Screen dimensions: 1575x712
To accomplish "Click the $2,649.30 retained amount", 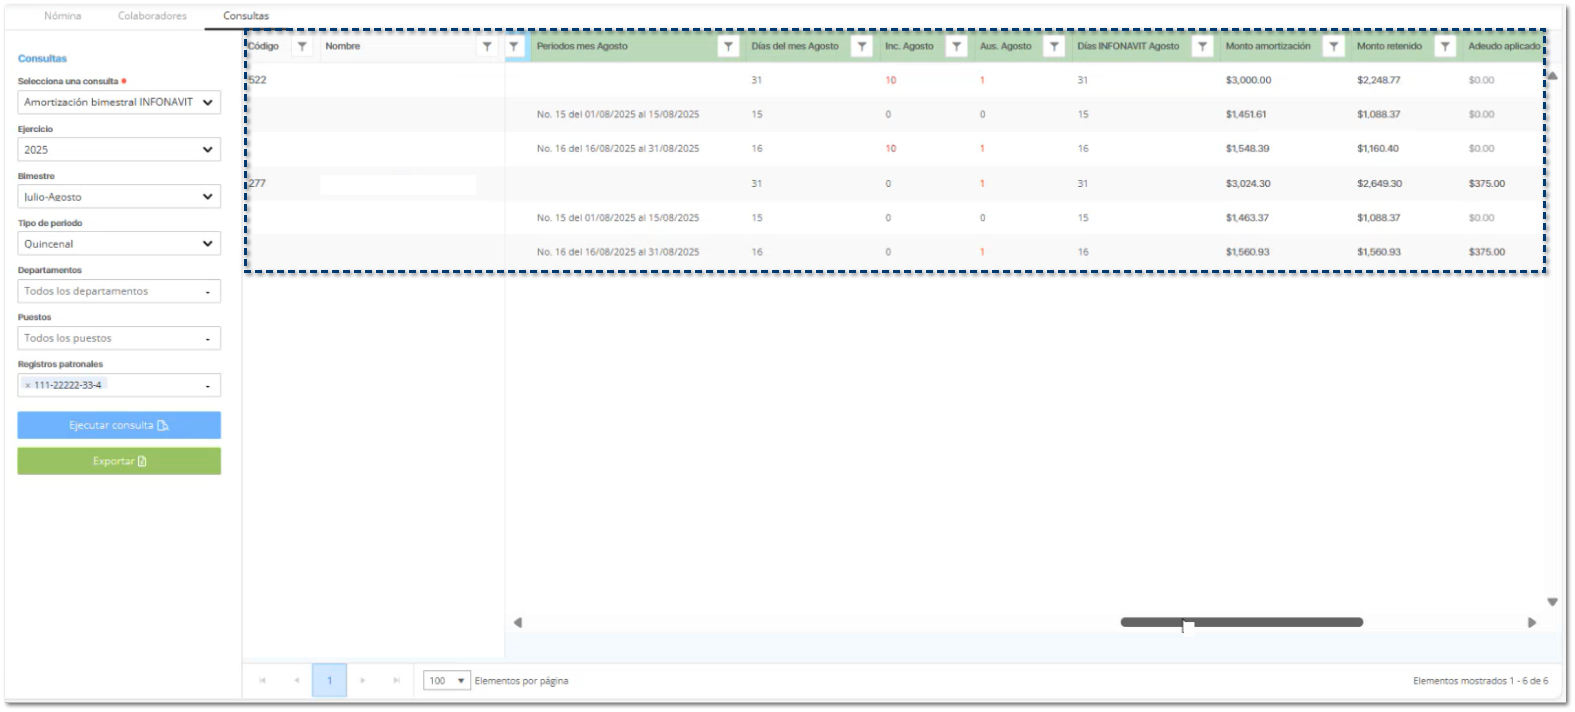I will [1379, 184].
